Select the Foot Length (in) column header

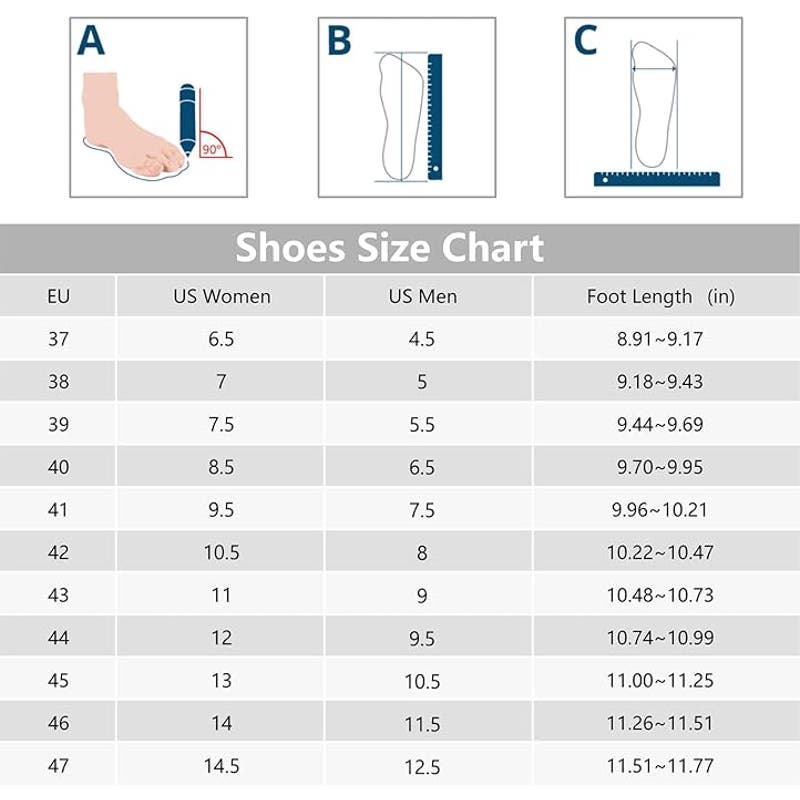click(x=660, y=297)
